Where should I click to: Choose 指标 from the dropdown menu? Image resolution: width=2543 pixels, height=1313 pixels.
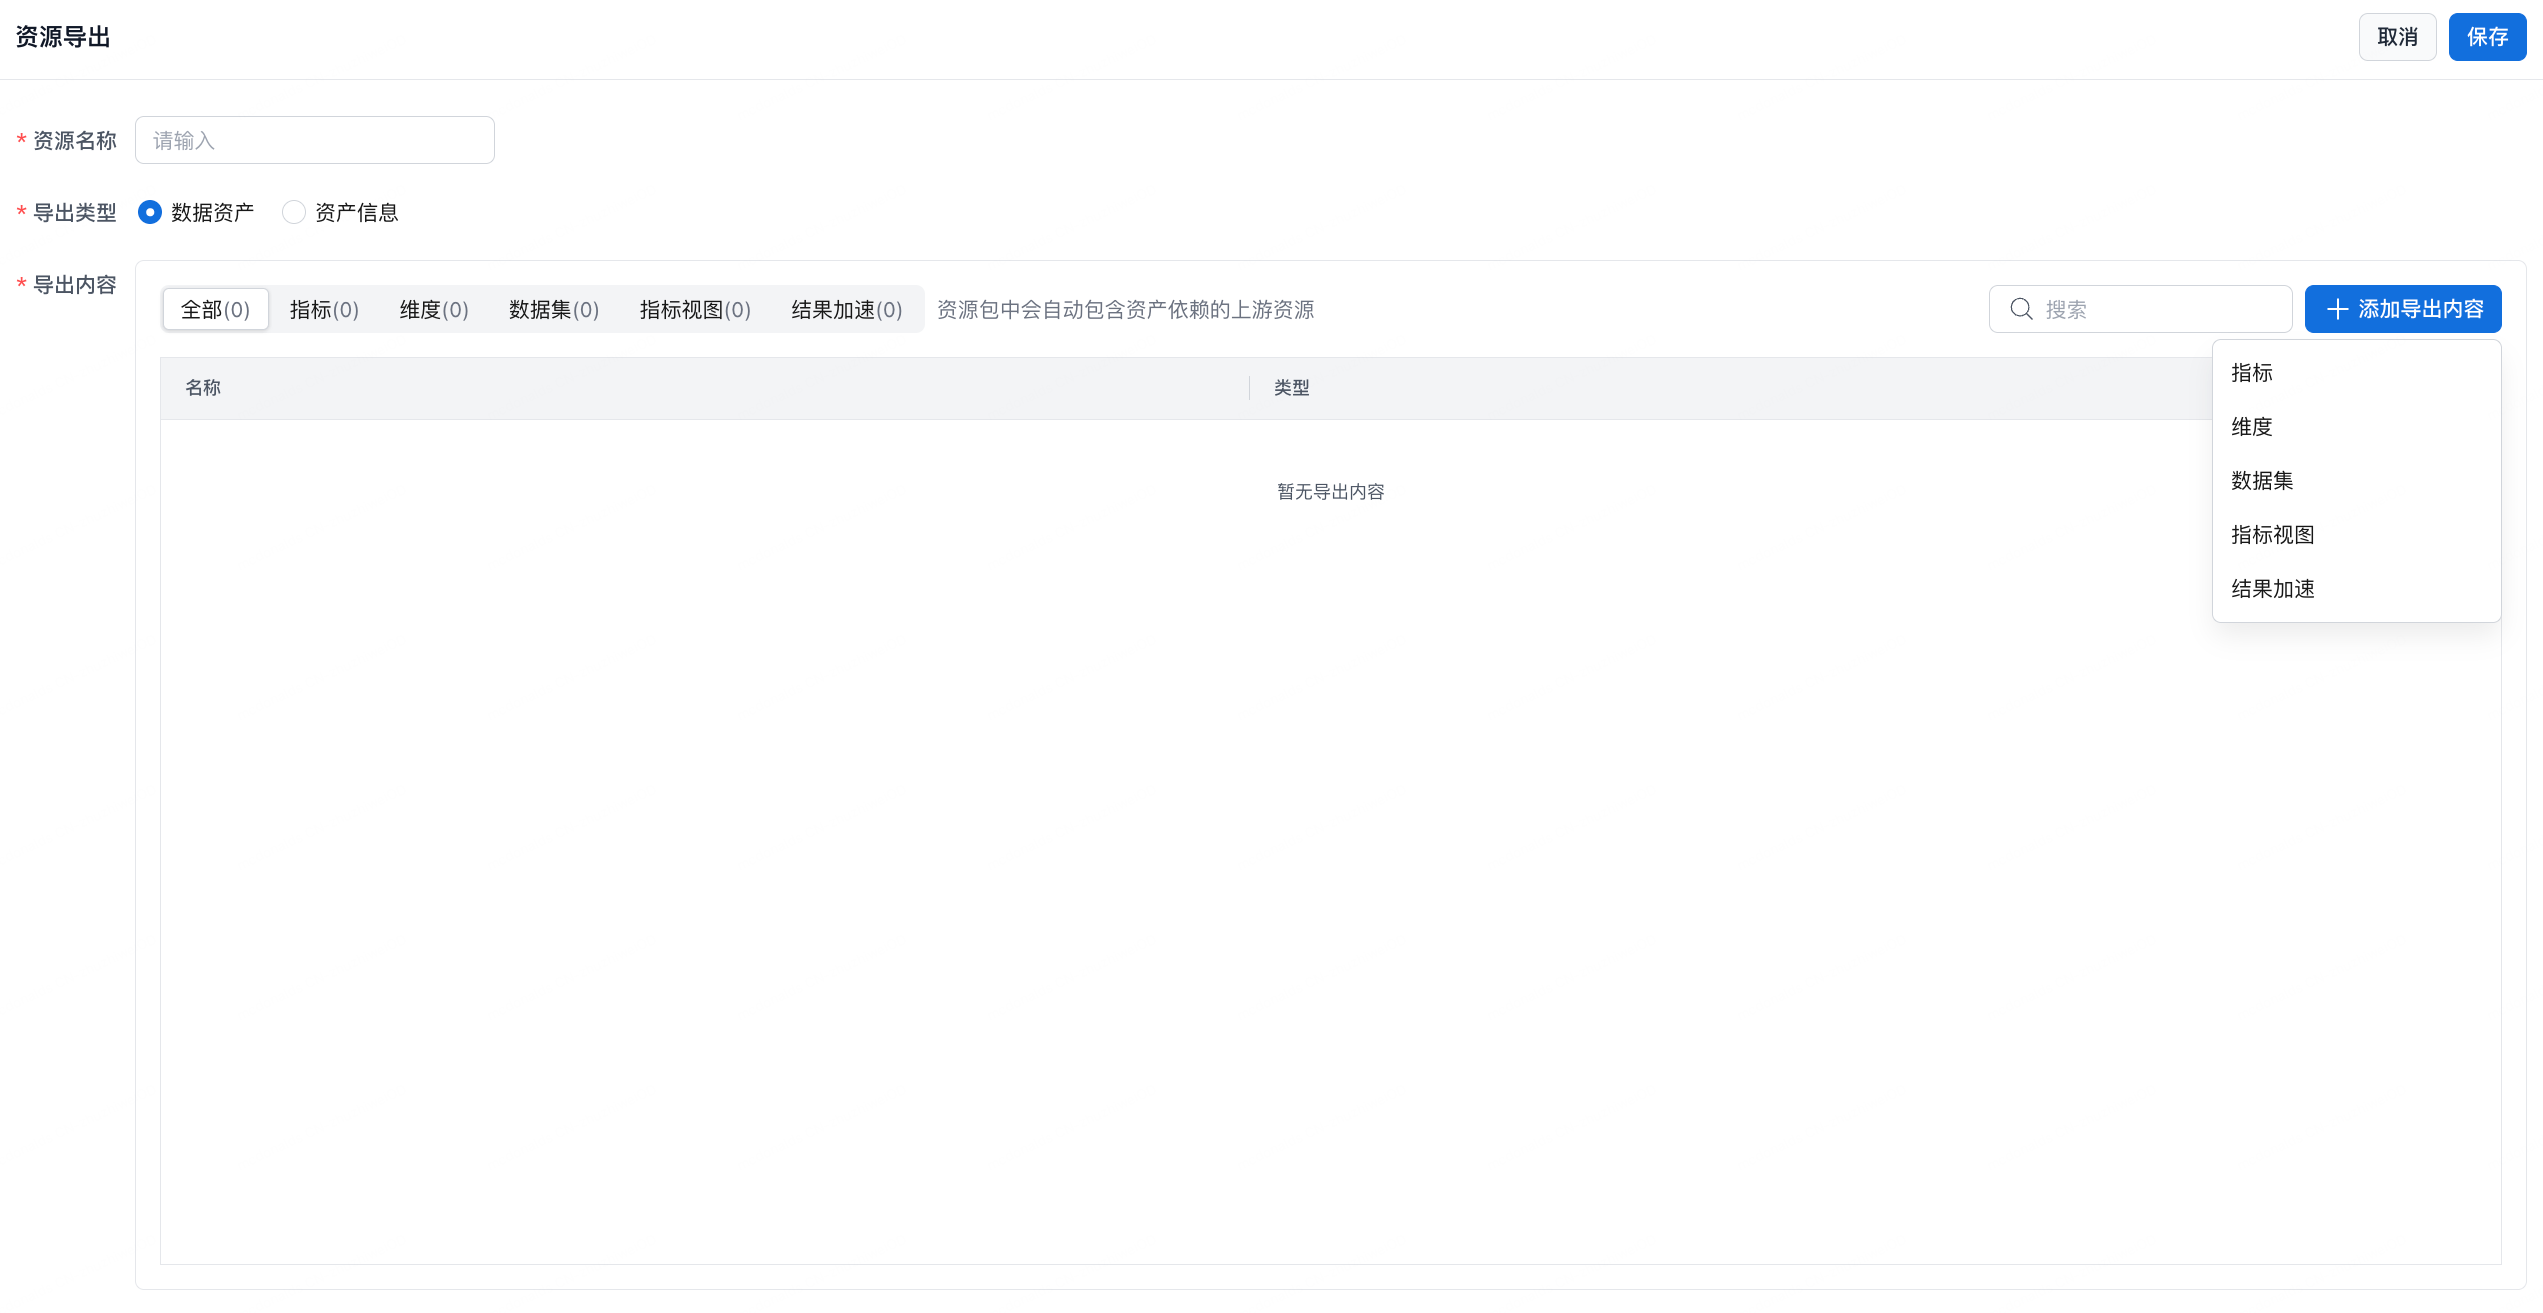point(2252,373)
